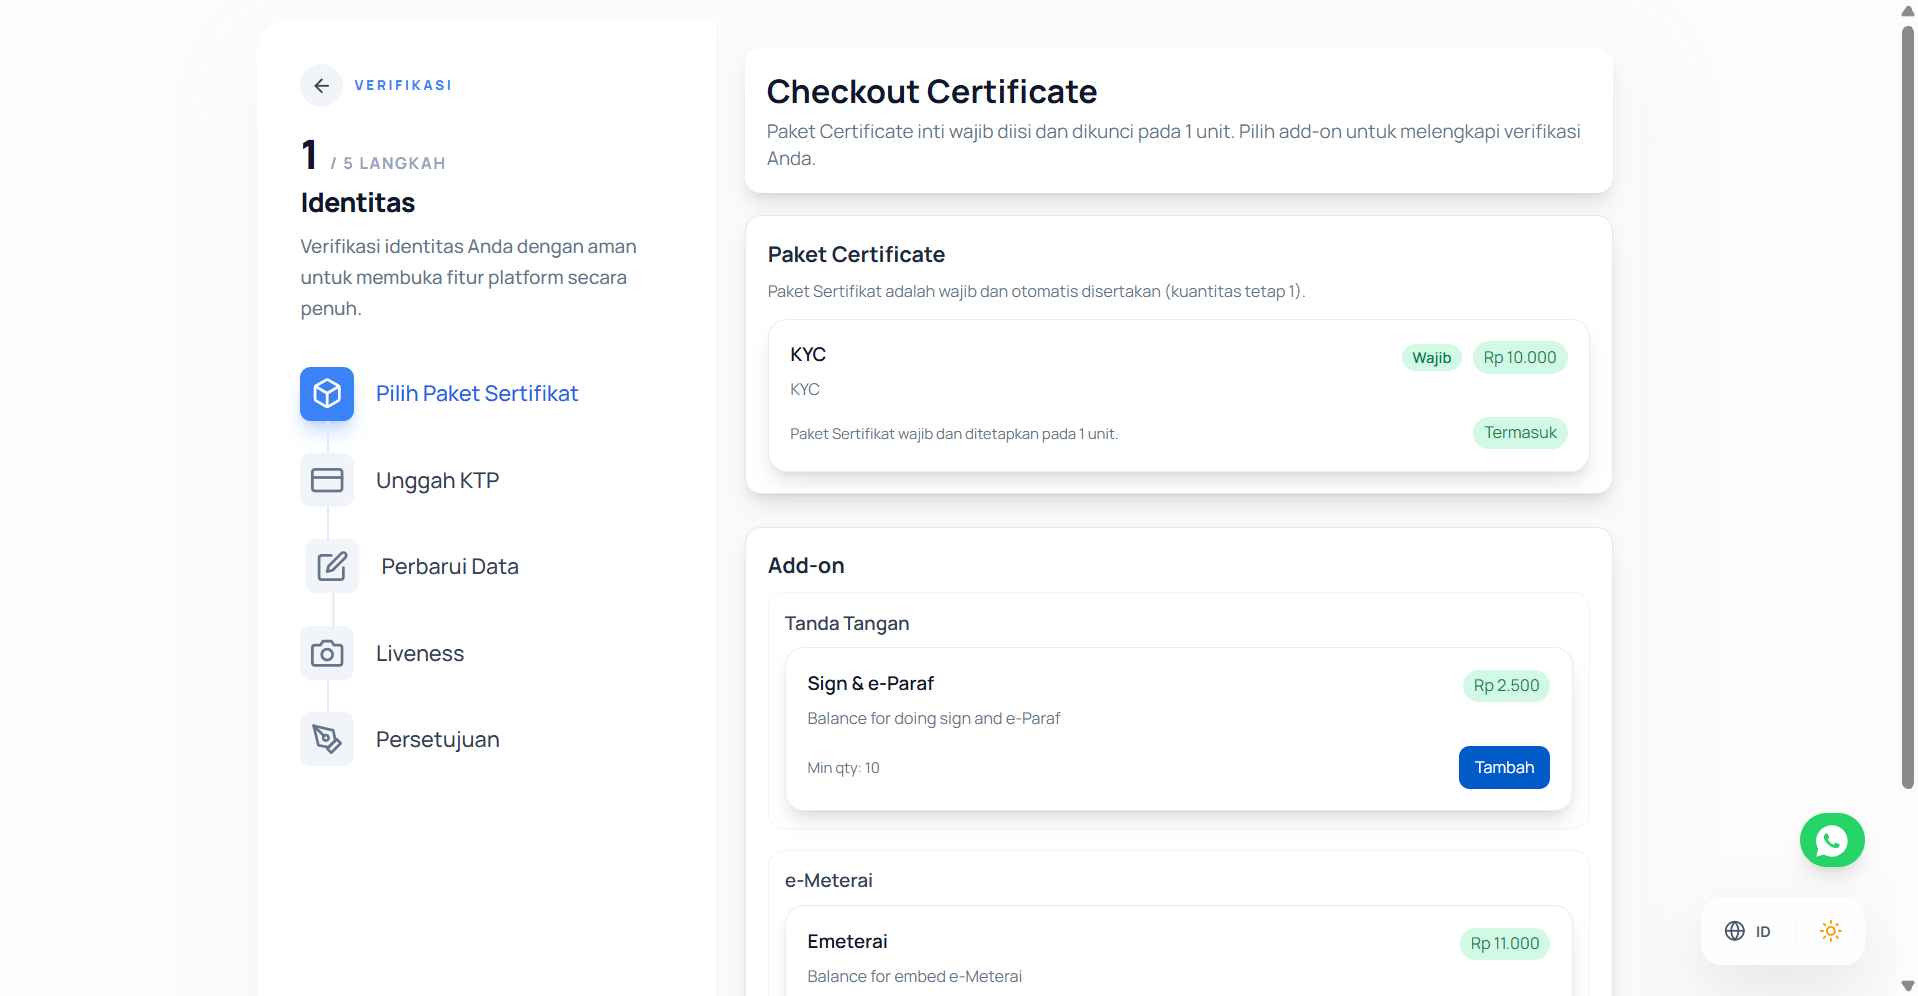This screenshot has height=996, width=1918.
Task: Click the Tanda Tangan section heading
Action: (x=847, y=624)
